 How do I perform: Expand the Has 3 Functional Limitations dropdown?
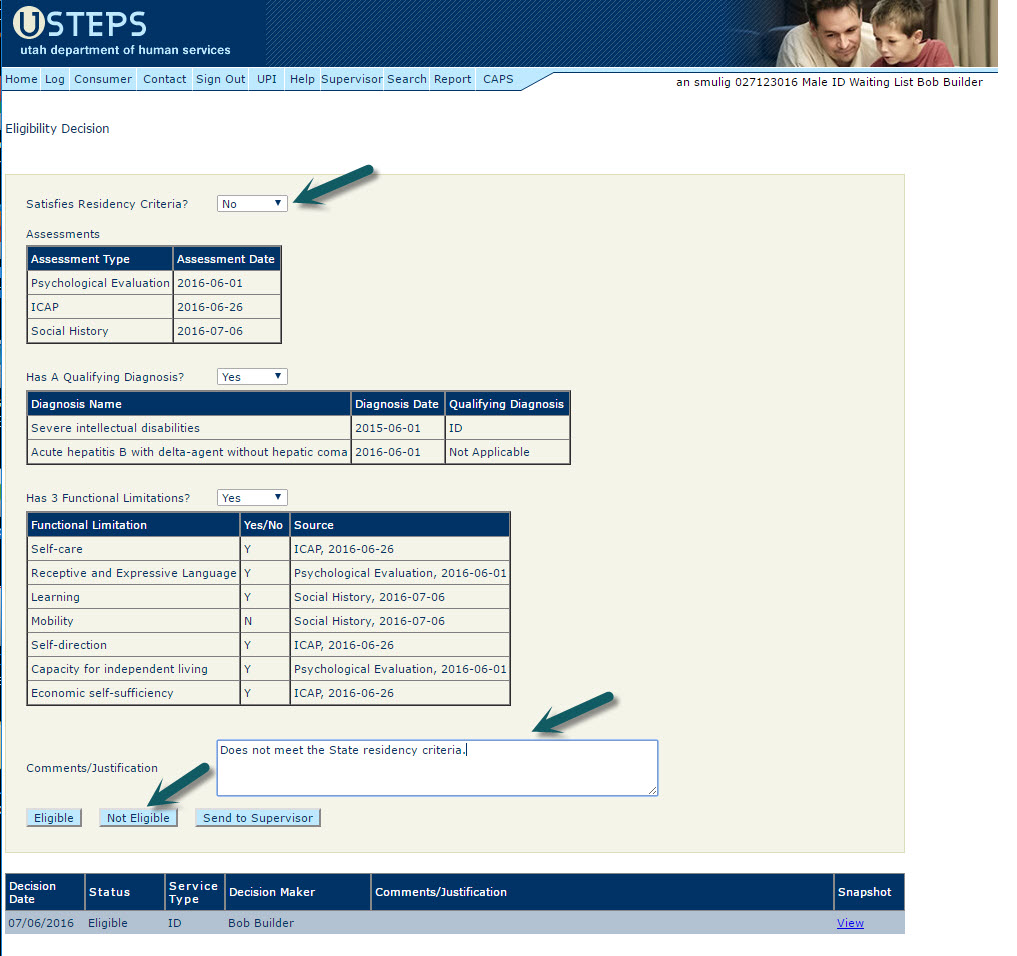coord(252,497)
